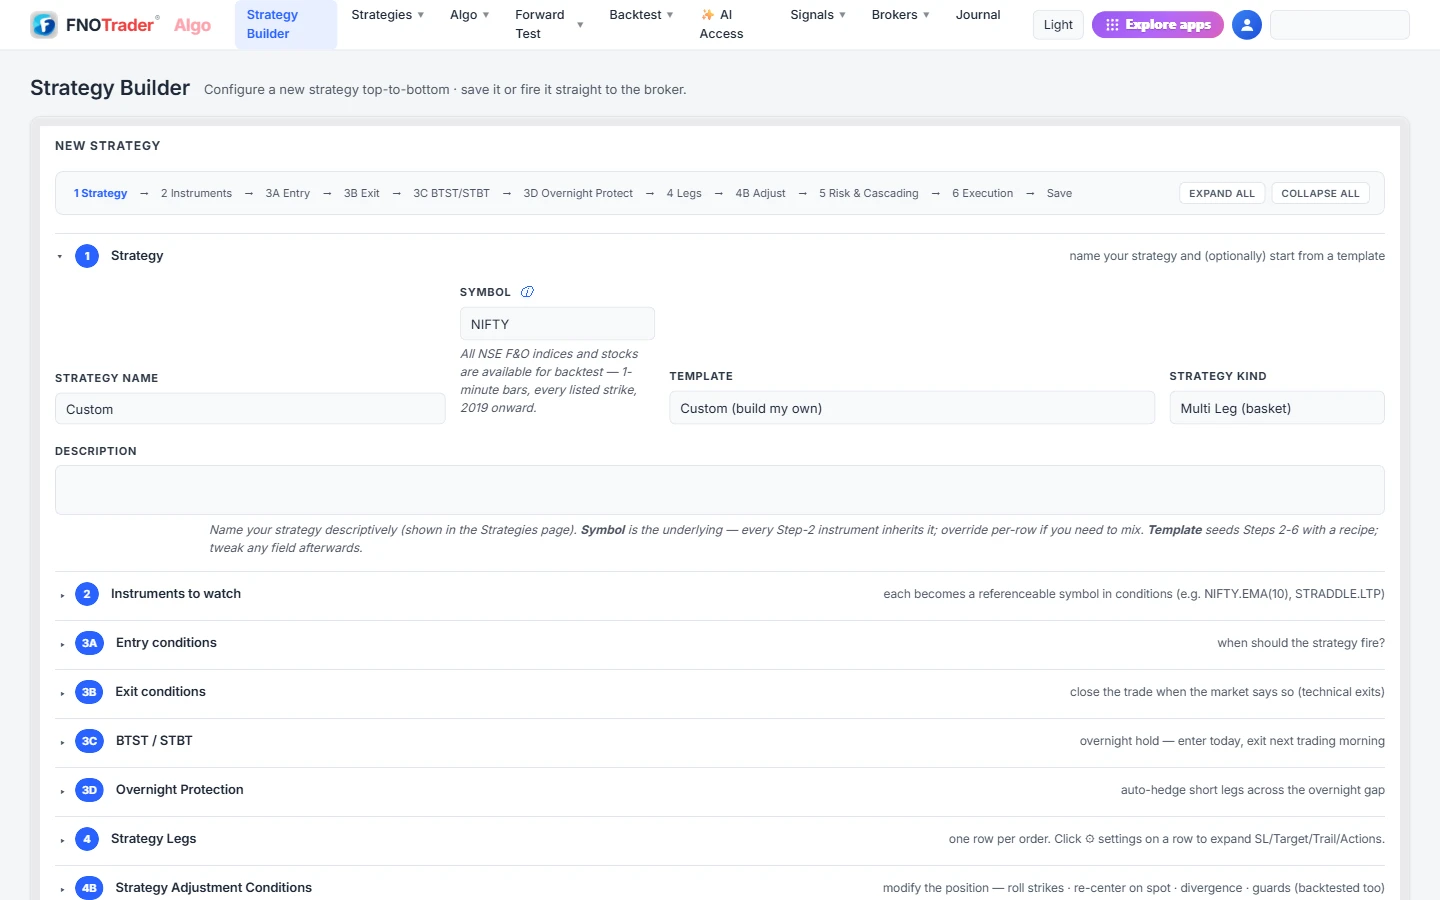Jump to 6 Execution step link
1440x900 pixels.
point(982,194)
